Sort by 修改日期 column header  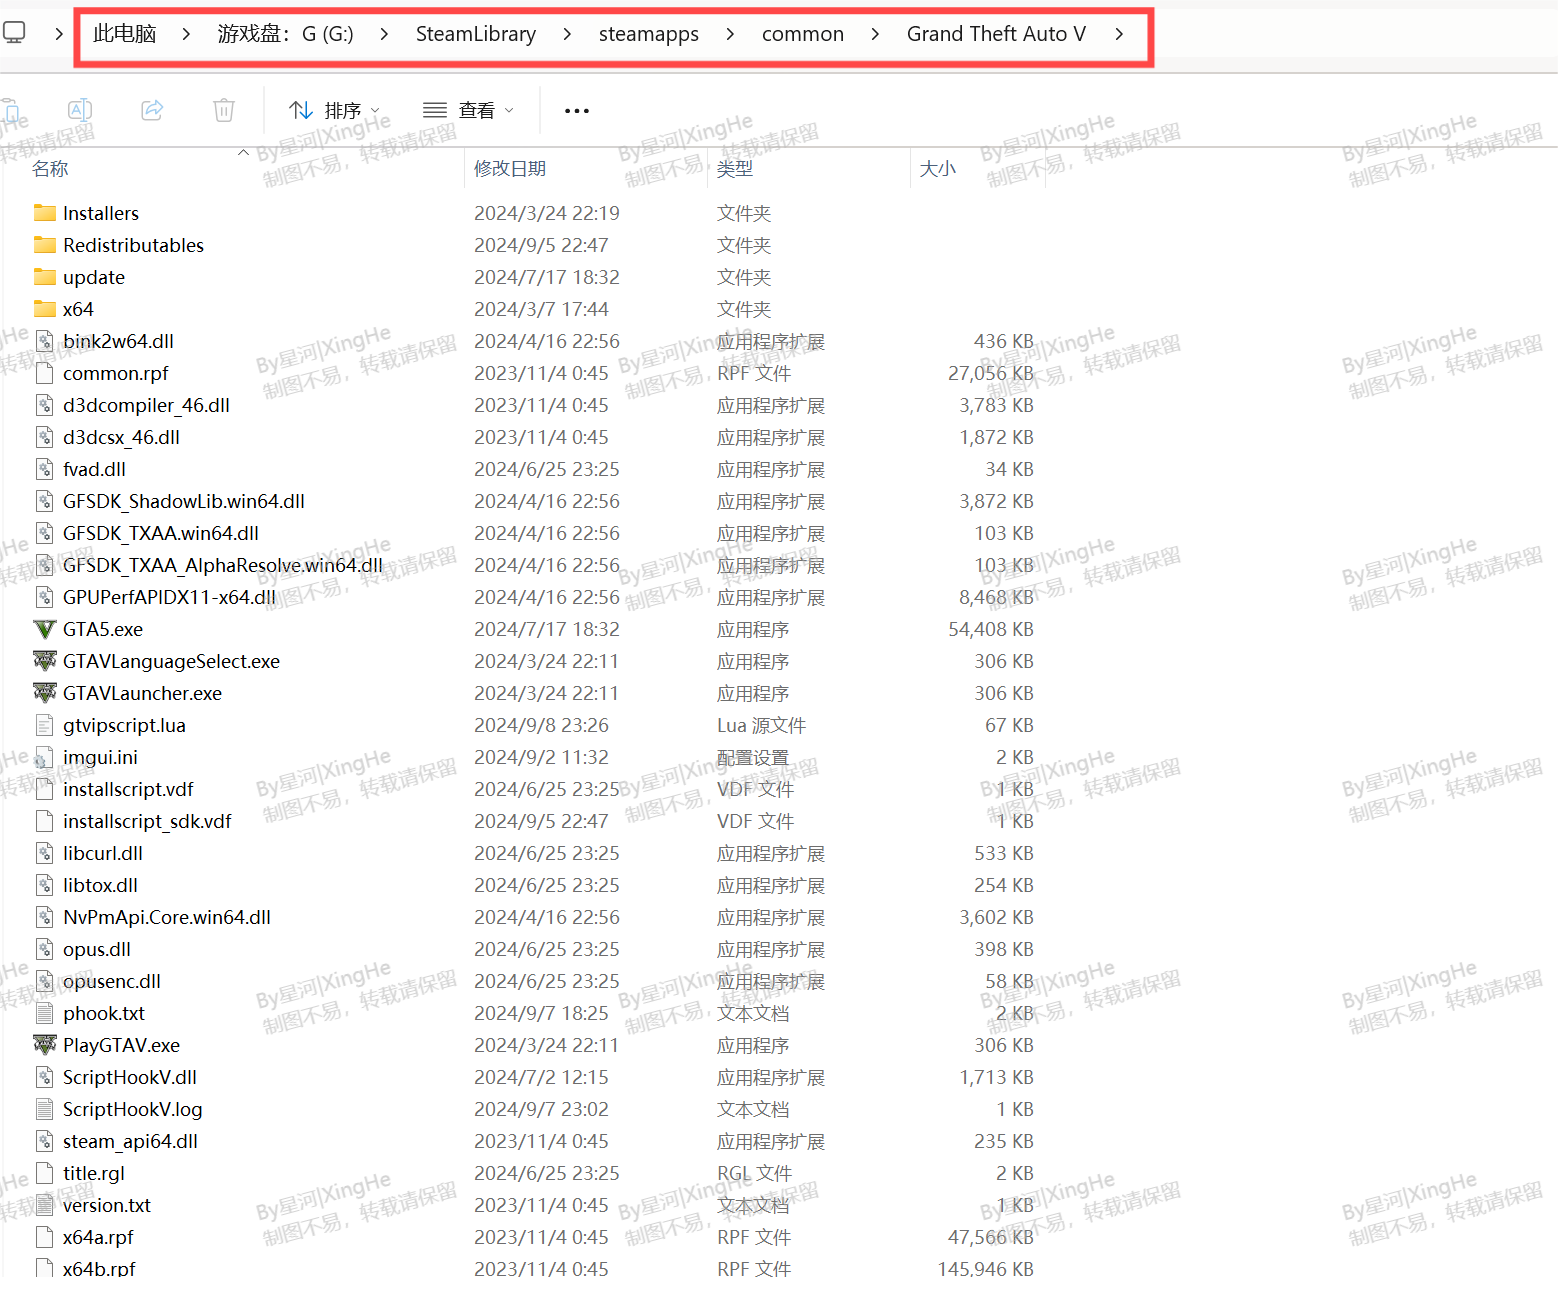point(510,169)
